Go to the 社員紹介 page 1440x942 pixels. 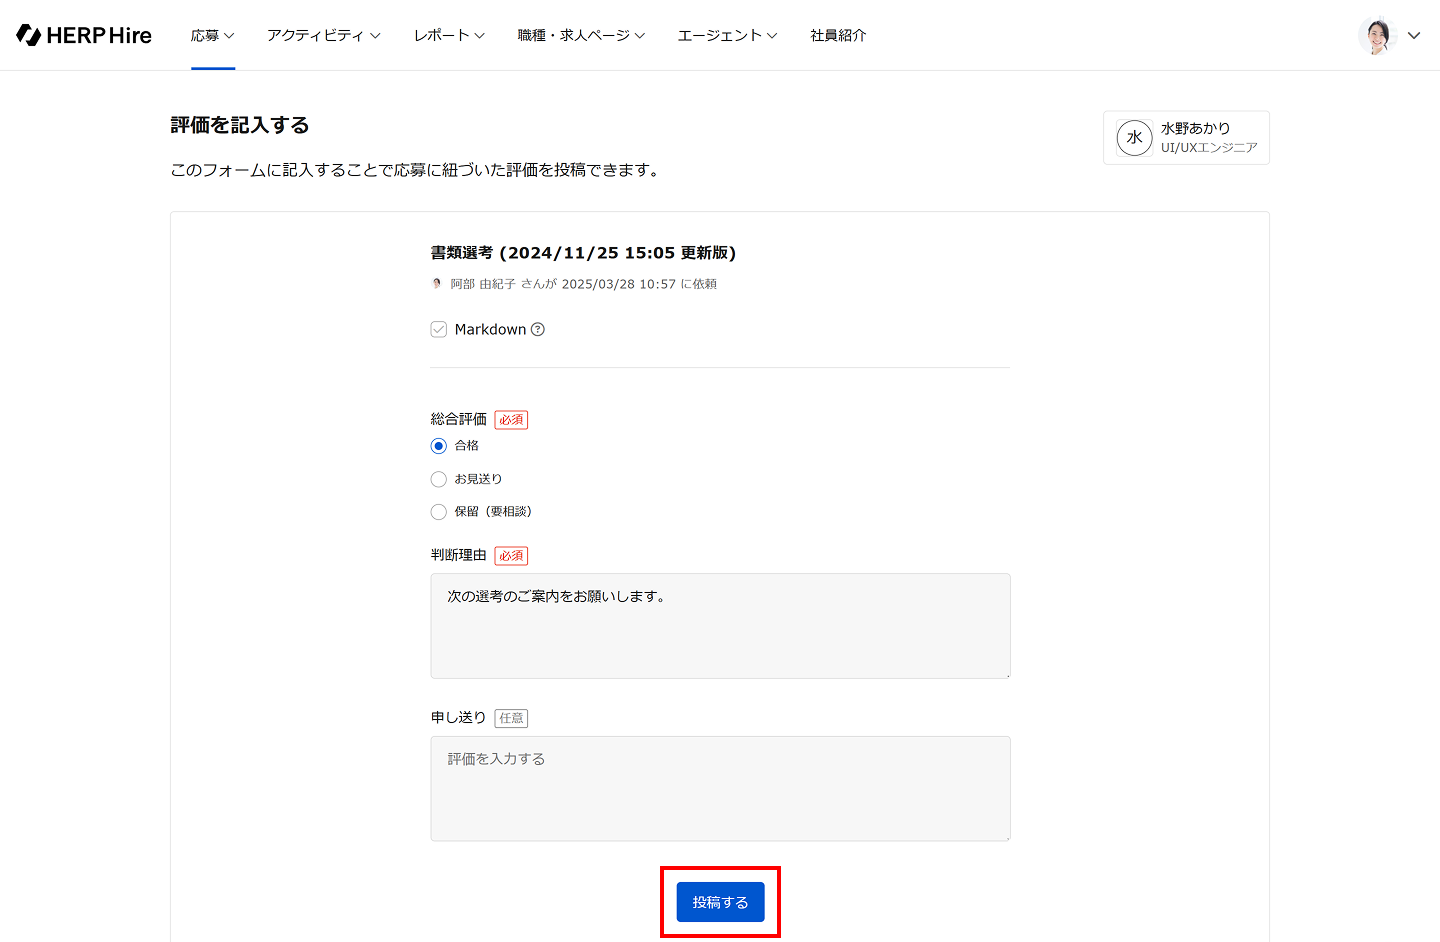tap(838, 35)
